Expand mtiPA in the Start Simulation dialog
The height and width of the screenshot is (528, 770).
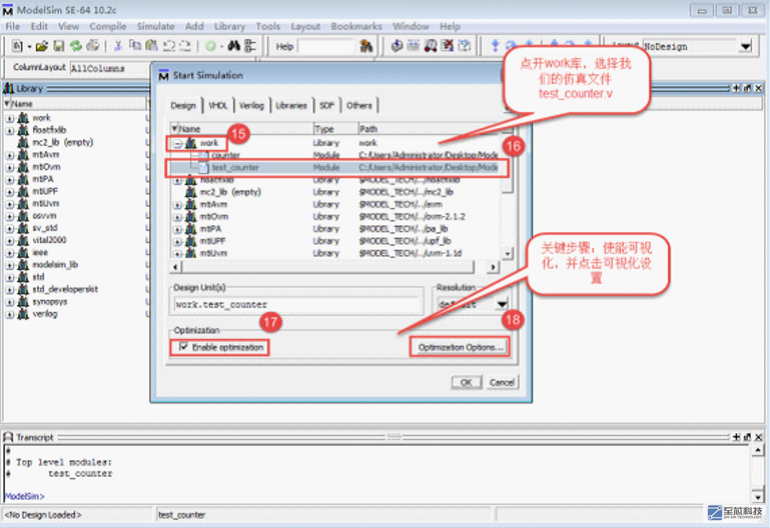coord(178,229)
